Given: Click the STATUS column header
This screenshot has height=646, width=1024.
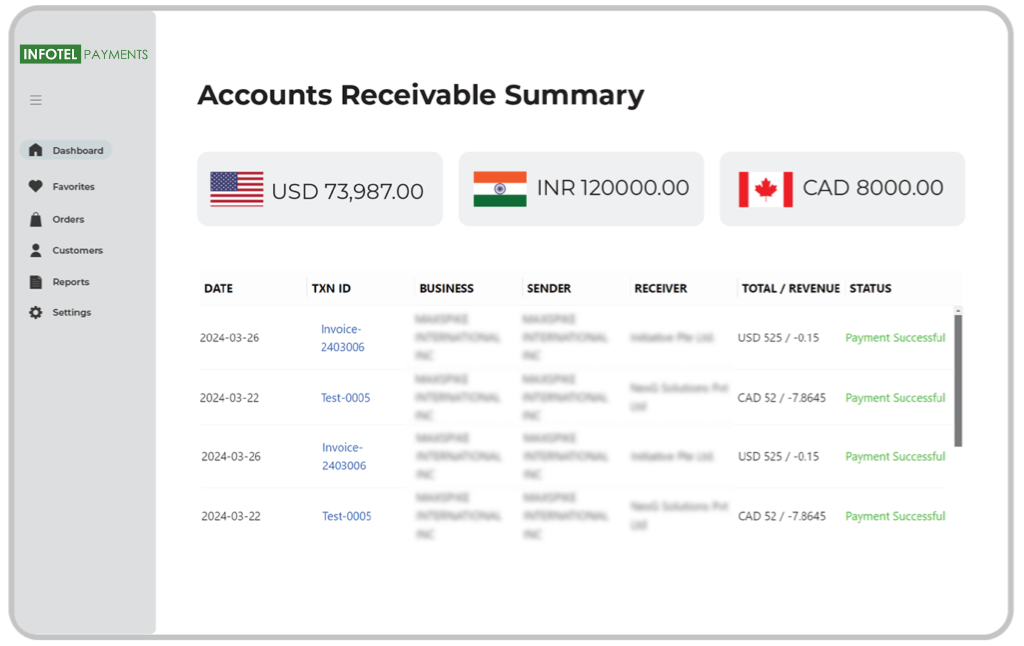Looking at the screenshot, I should (870, 288).
